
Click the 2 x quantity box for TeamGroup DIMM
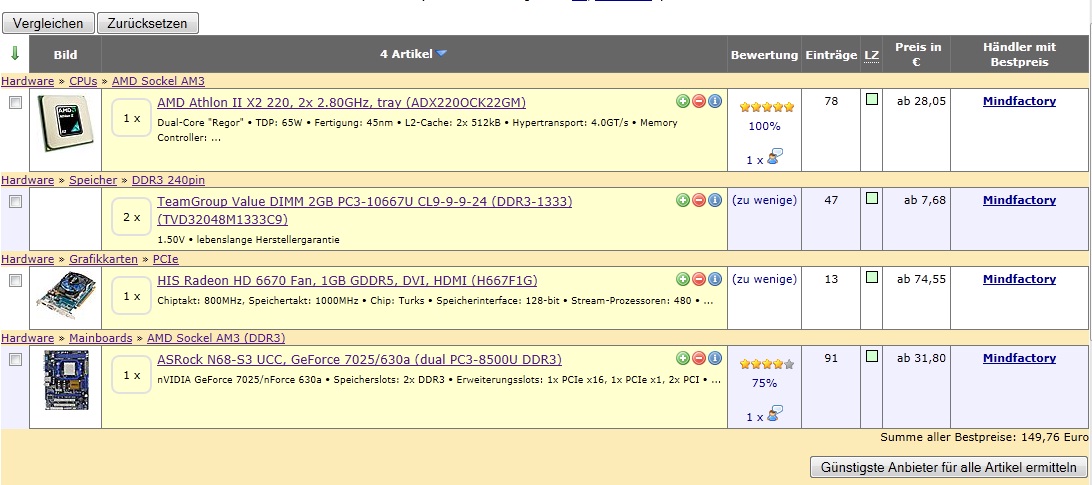pyautogui.click(x=132, y=217)
